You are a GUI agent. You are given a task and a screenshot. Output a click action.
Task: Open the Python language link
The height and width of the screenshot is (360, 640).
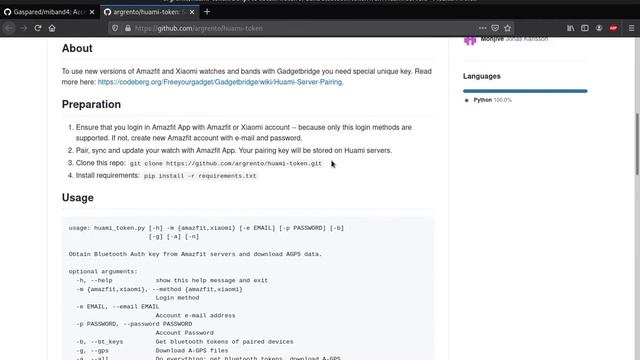tap(492, 100)
